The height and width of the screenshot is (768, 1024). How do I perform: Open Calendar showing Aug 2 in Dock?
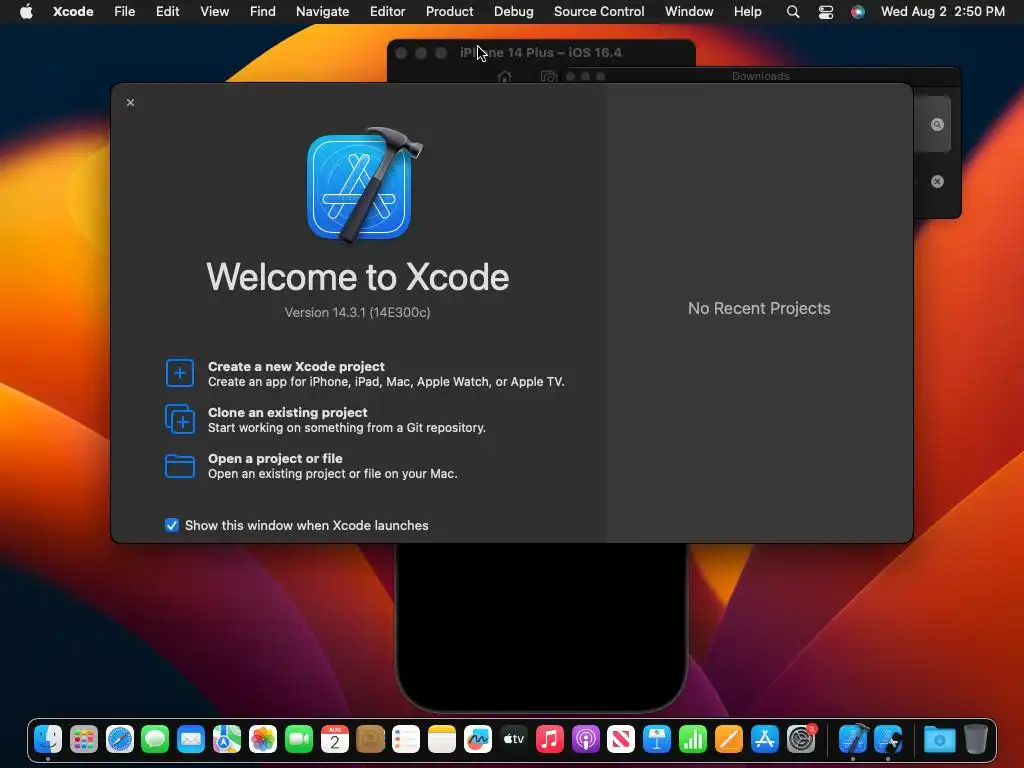[334, 739]
